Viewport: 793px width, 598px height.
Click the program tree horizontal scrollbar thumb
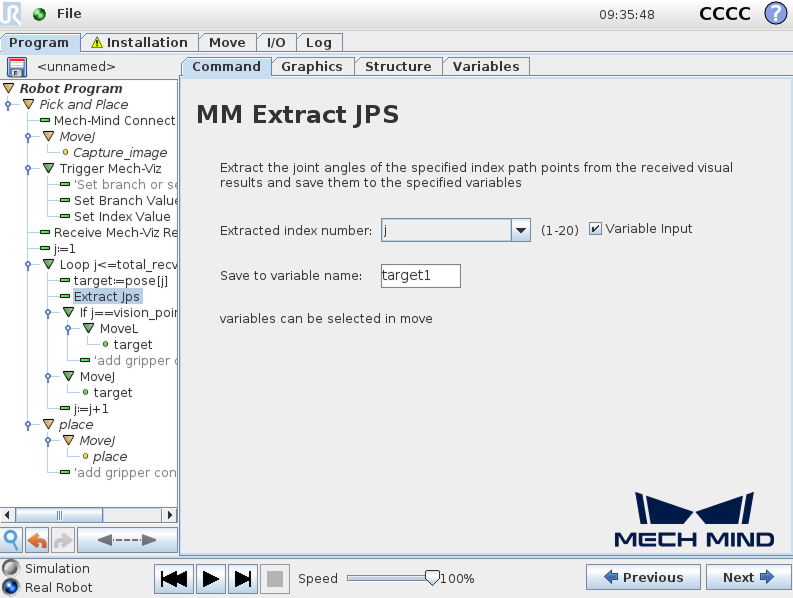59,515
